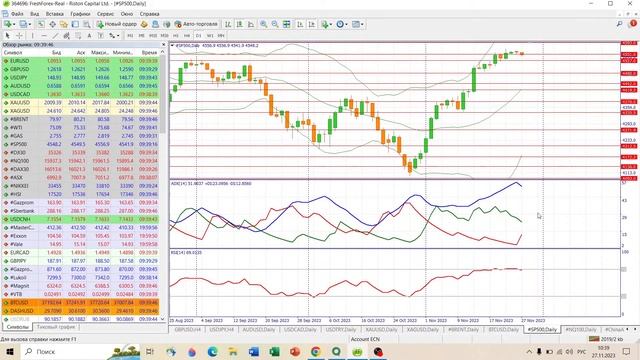Screen dimensions: 640x360
Task: Select the trendline drawing tool
Action: [56, 36]
